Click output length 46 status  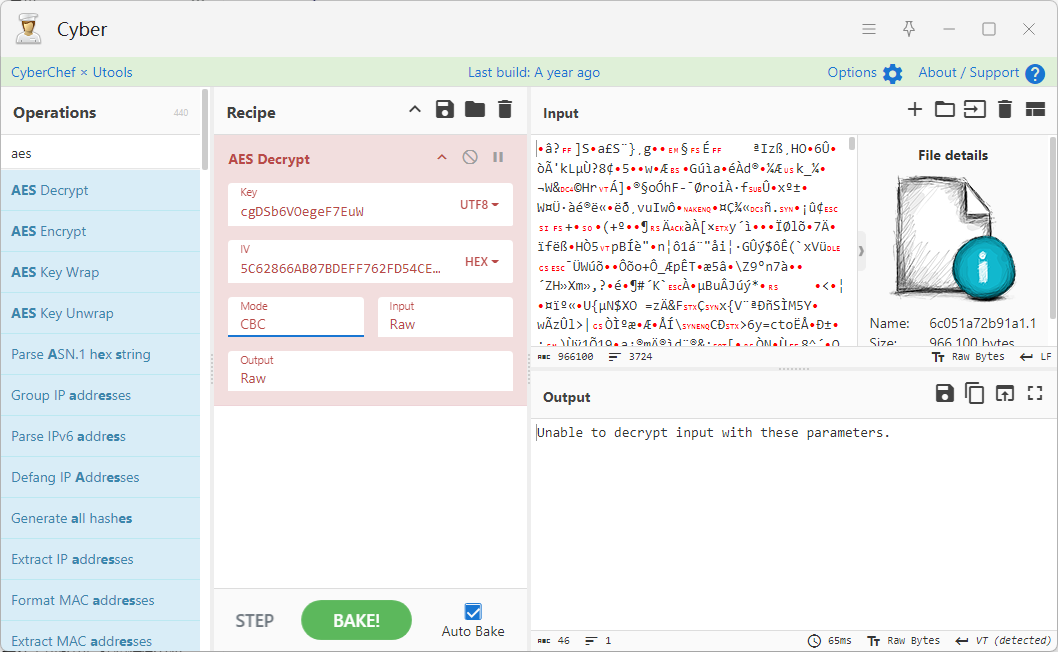point(553,641)
